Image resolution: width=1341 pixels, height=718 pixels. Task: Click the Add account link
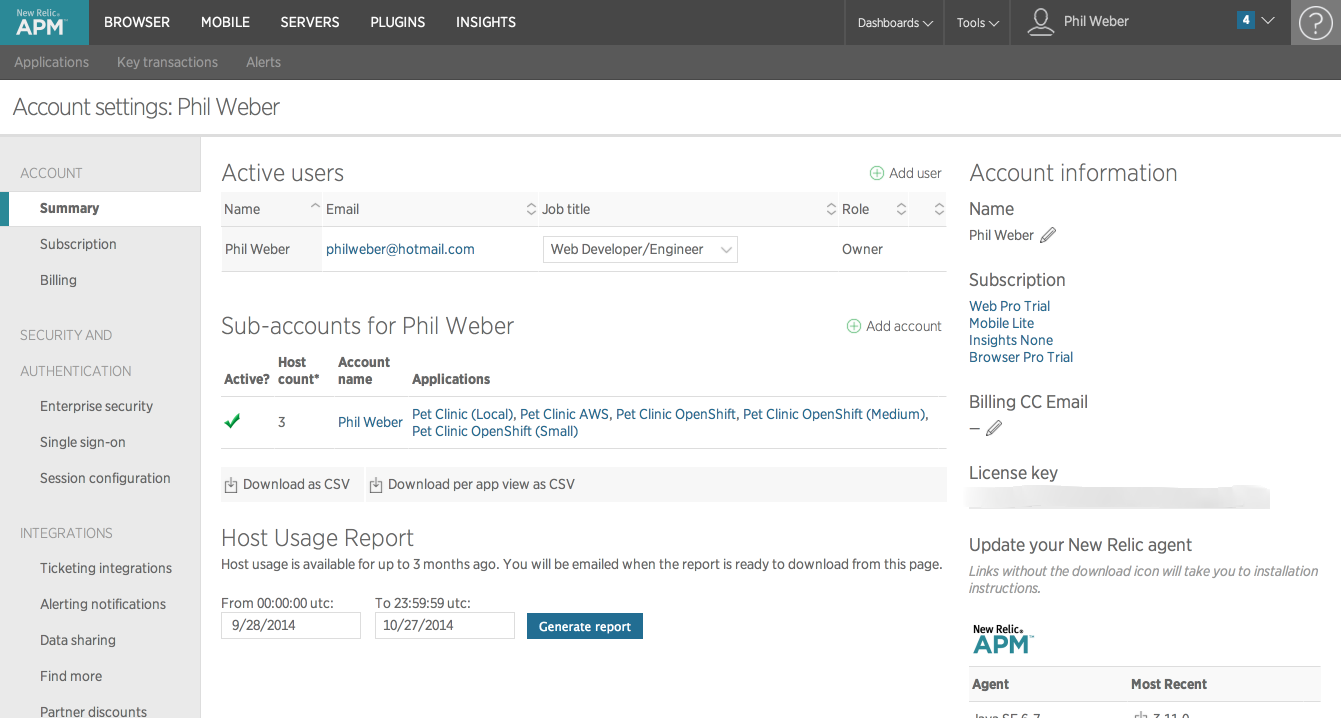[x=904, y=326]
